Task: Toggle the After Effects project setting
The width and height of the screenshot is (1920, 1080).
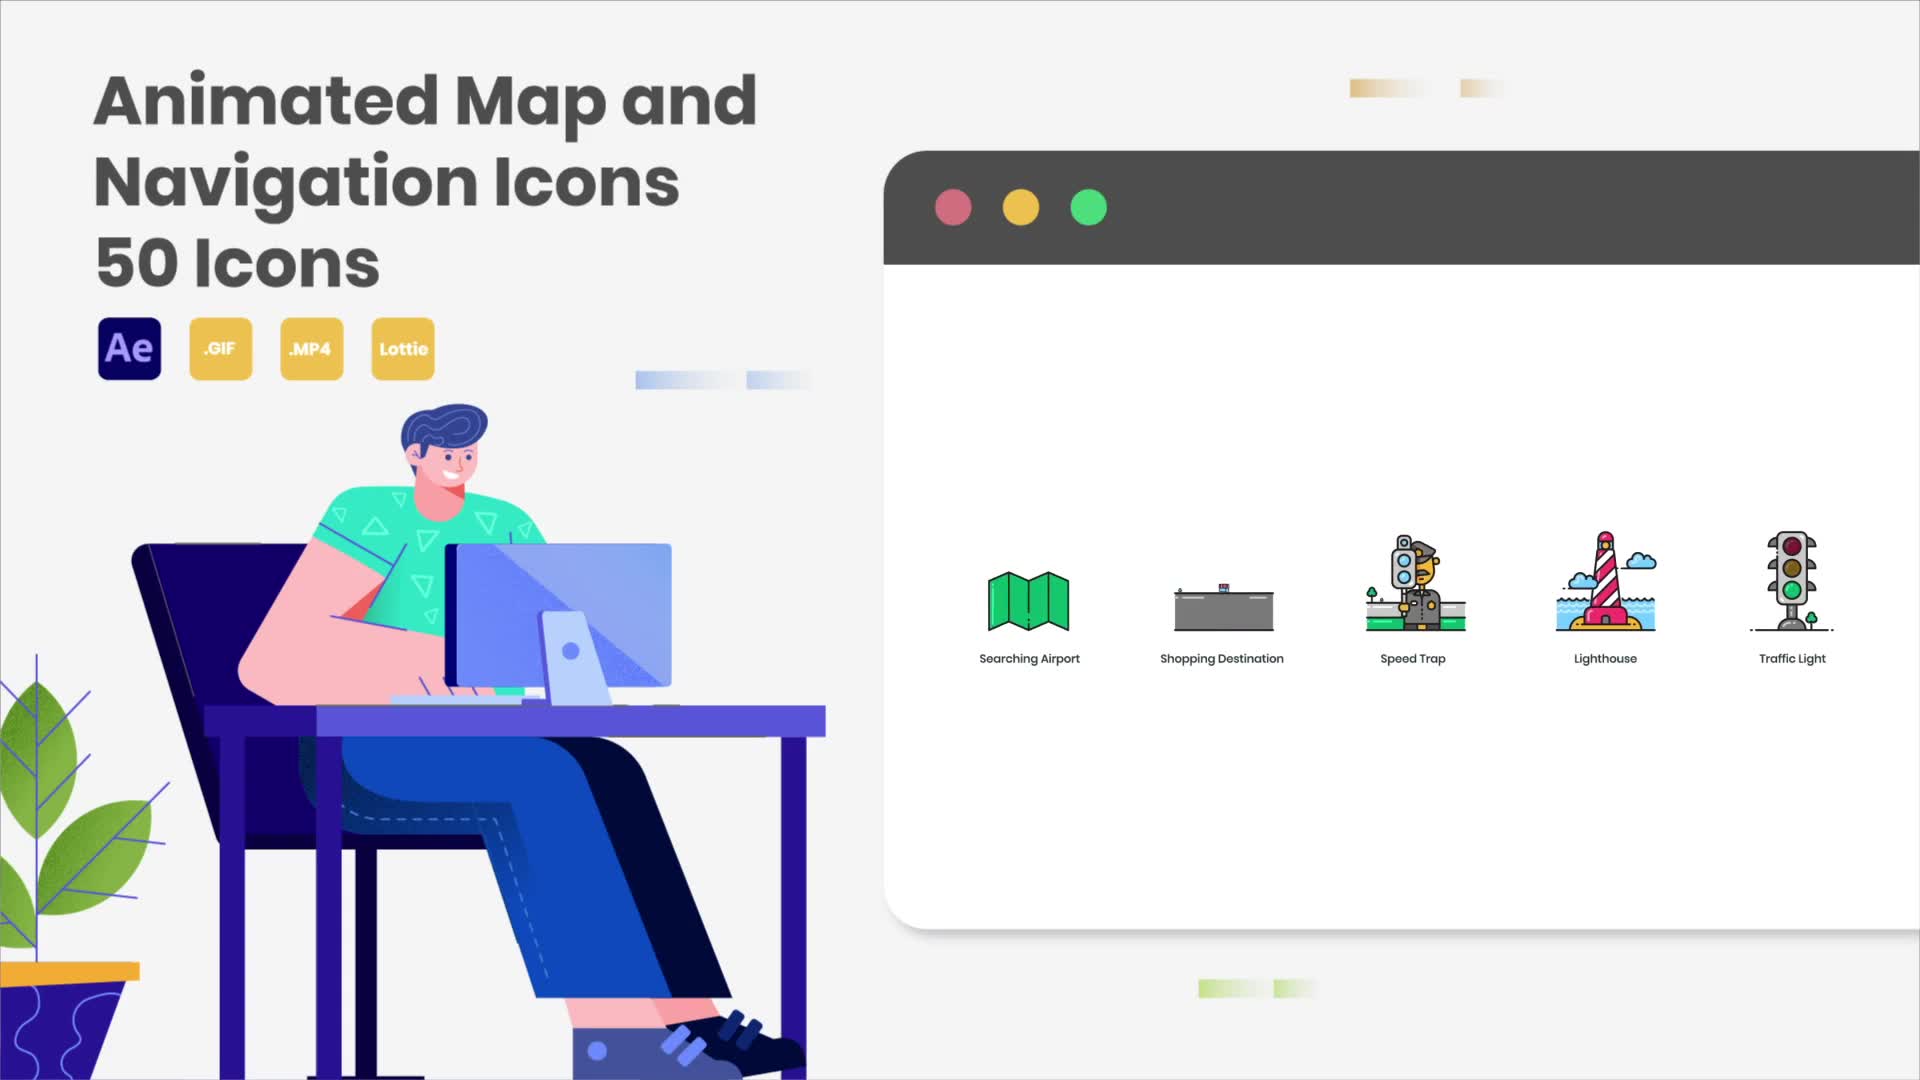Action: (128, 347)
